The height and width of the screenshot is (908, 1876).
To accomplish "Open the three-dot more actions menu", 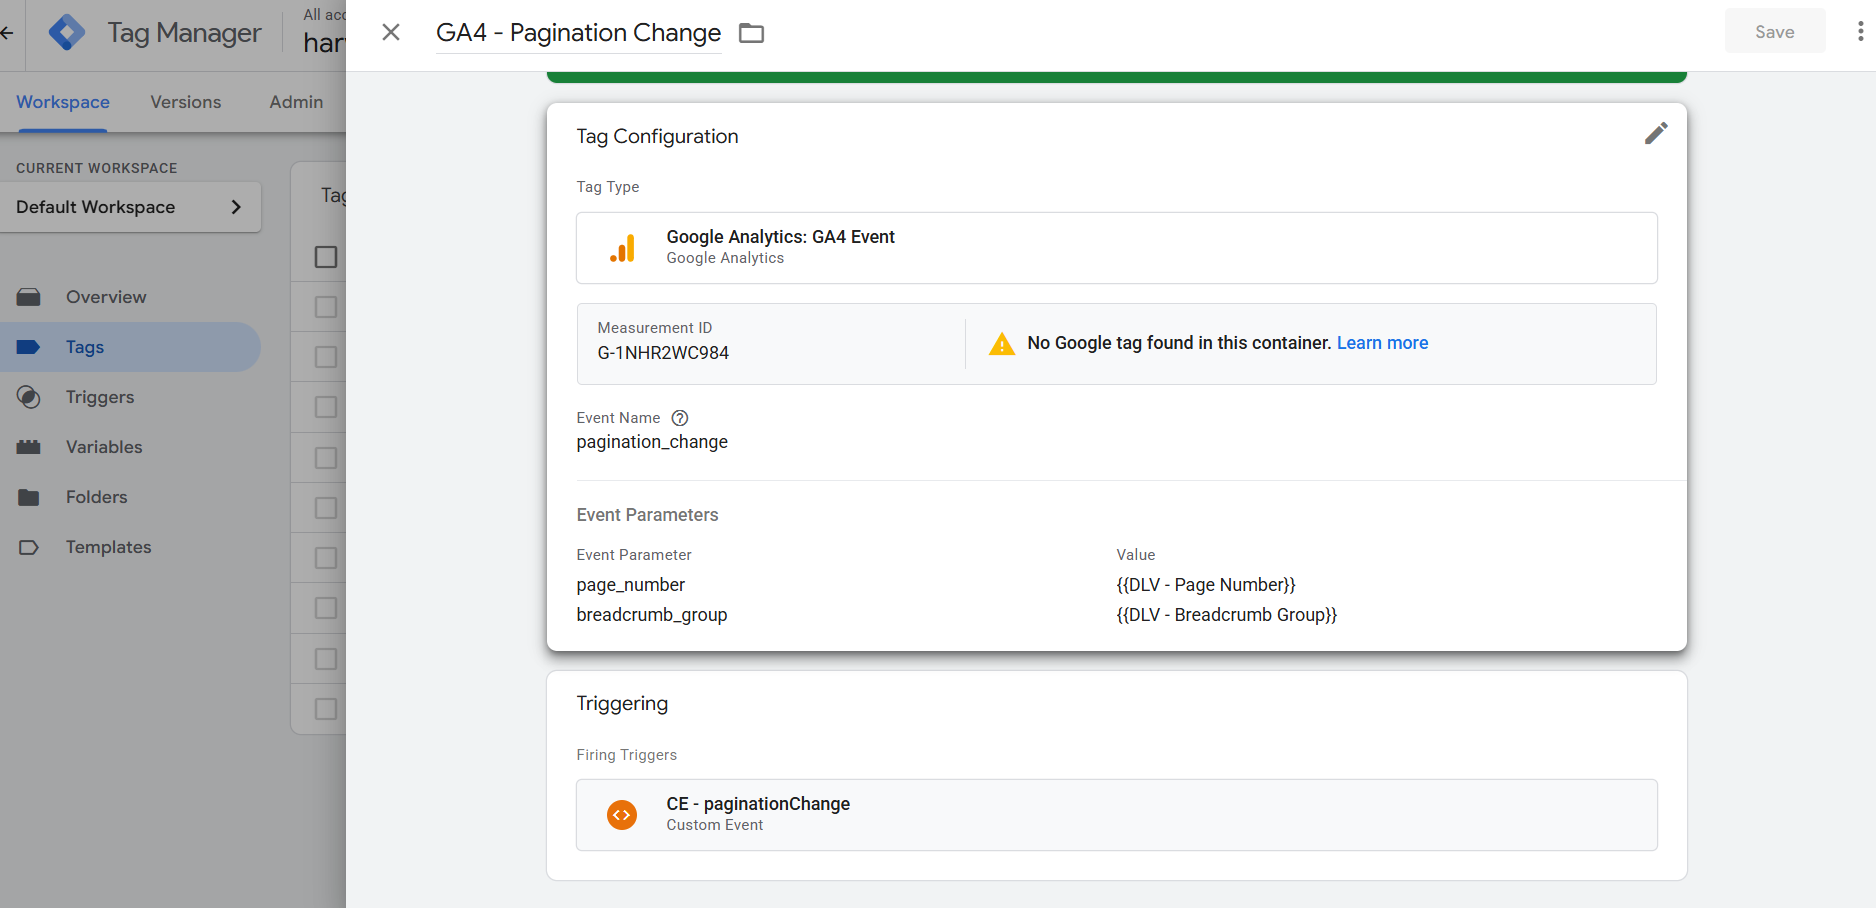I will pyautogui.click(x=1860, y=32).
